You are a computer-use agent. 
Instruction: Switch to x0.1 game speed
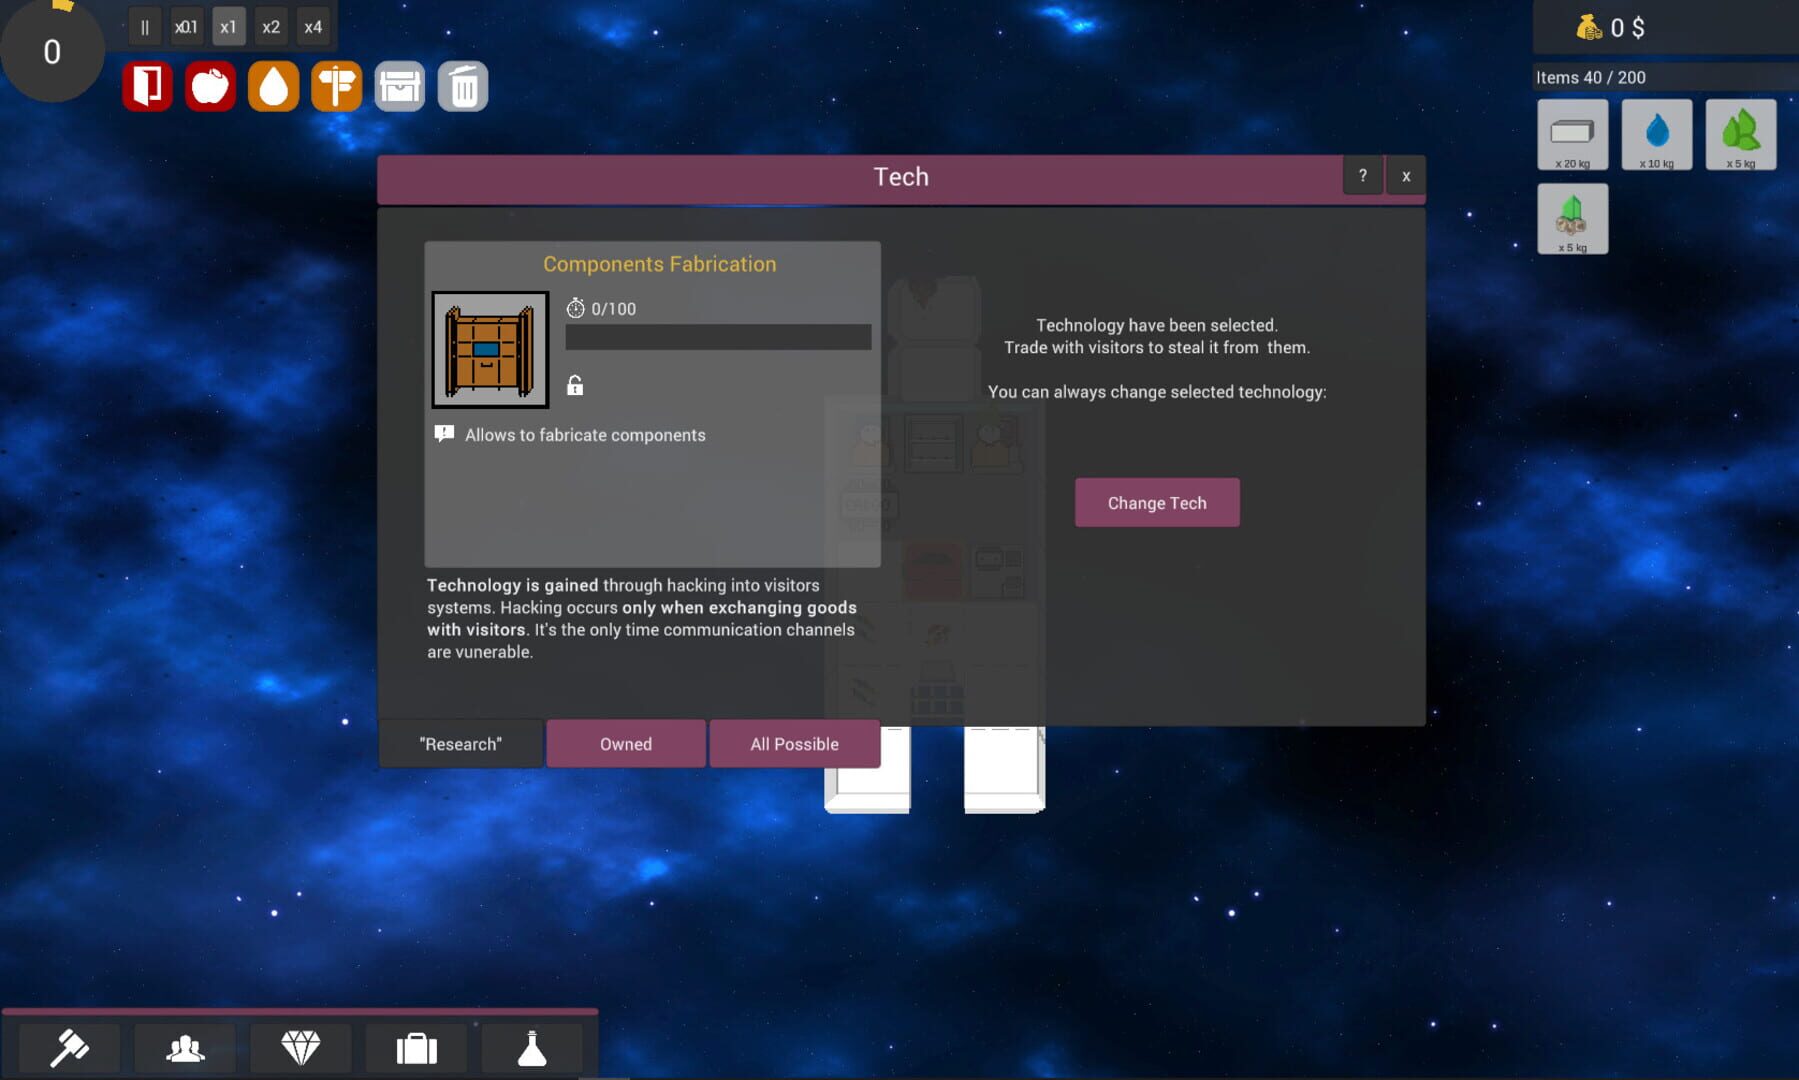[x=187, y=26]
